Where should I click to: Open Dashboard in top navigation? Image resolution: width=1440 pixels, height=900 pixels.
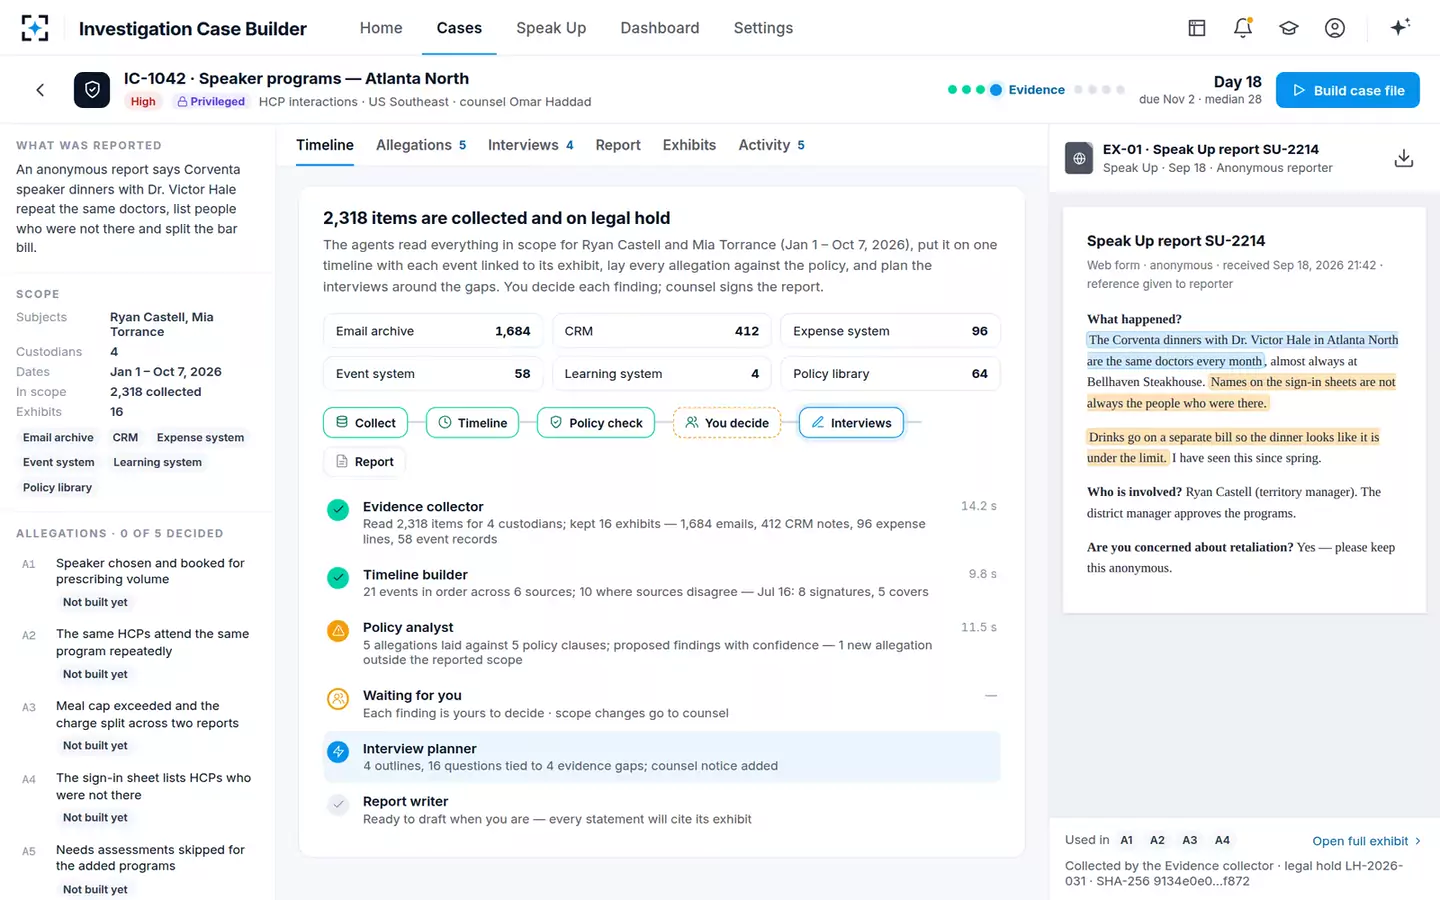pos(660,28)
